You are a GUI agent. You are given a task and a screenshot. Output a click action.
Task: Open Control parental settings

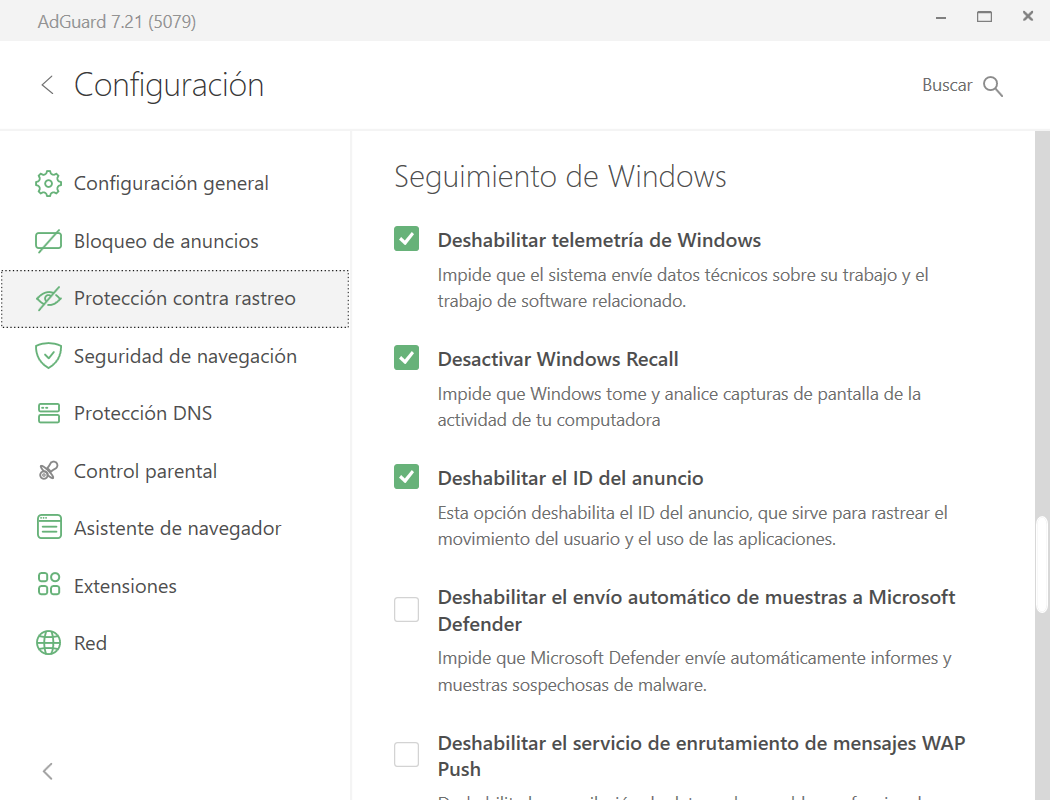pos(175,471)
